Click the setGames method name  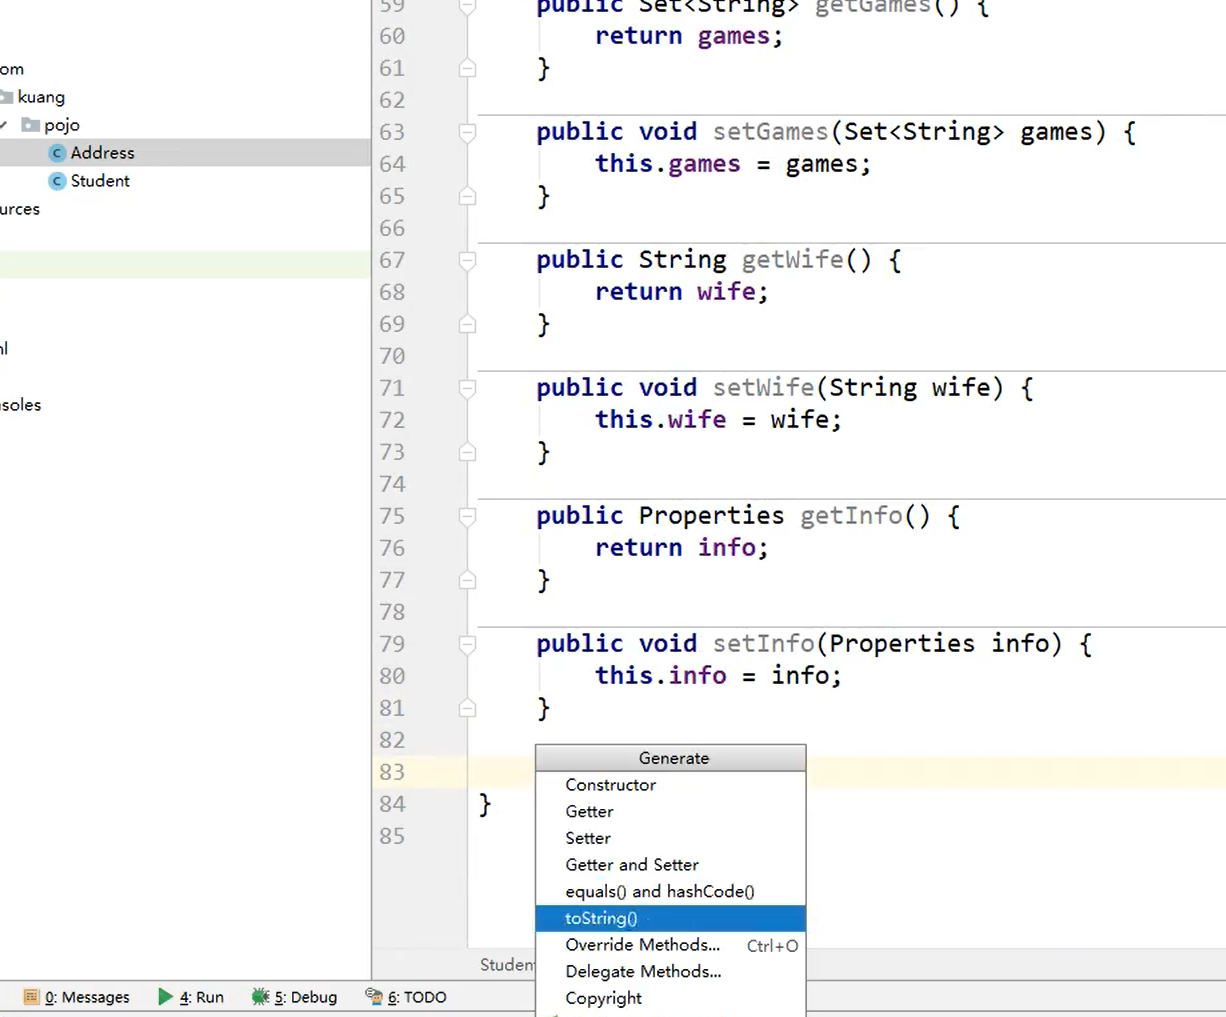[x=770, y=132]
